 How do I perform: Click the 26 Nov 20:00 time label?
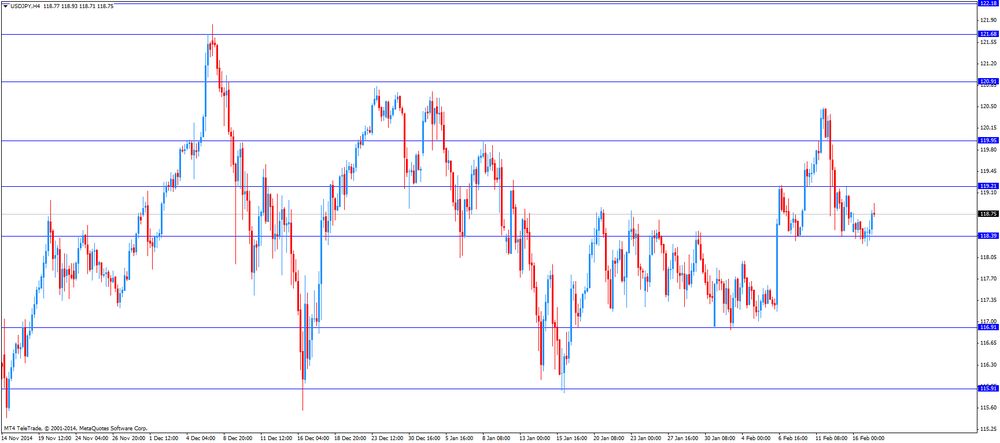(x=129, y=439)
